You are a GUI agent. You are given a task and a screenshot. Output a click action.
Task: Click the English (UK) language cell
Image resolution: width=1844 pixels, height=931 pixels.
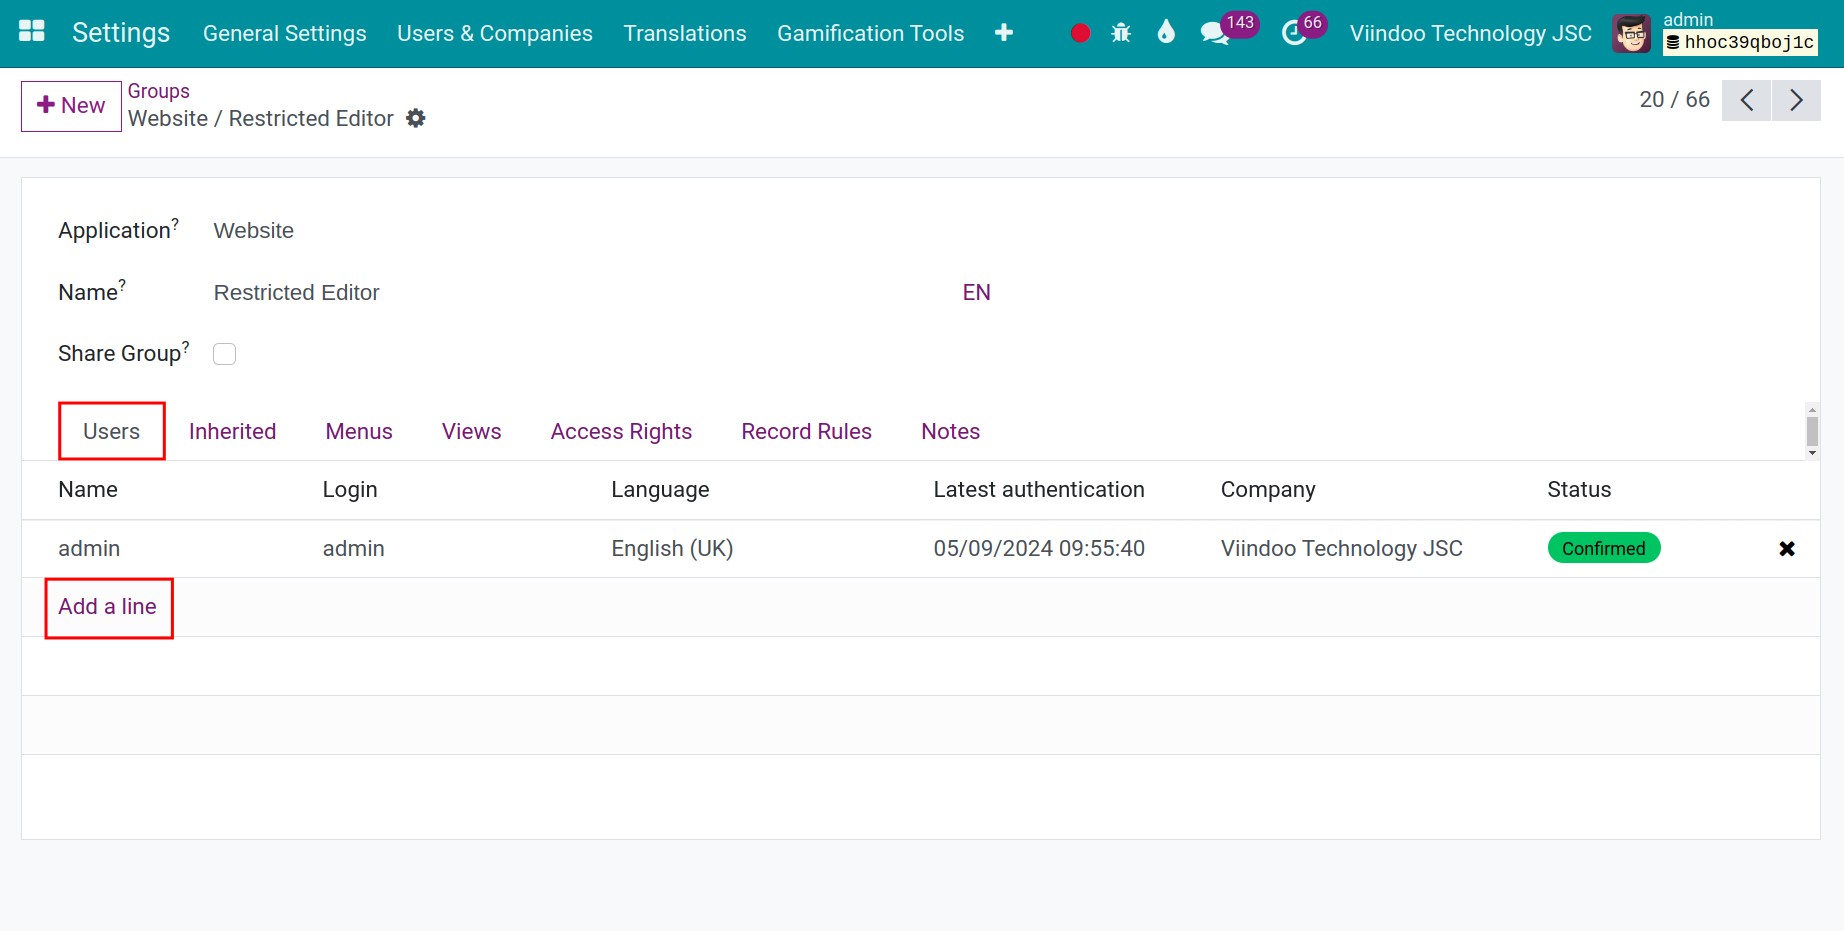[672, 549]
